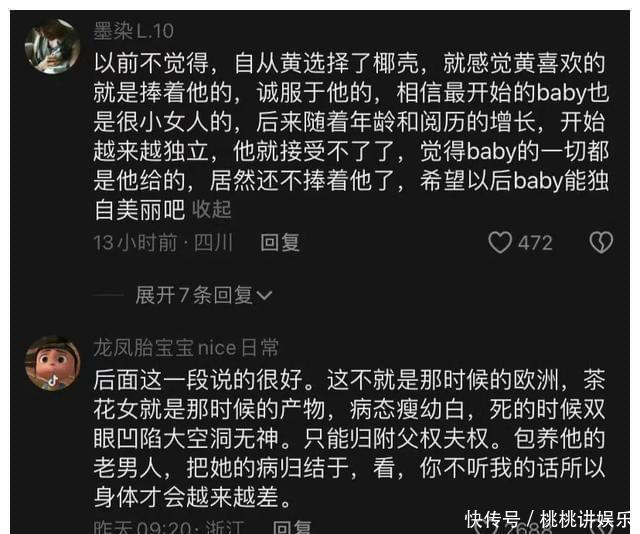Open the username 墨染L.10
Image resolution: width=640 pixels, height=534 pixels.
coord(134,31)
